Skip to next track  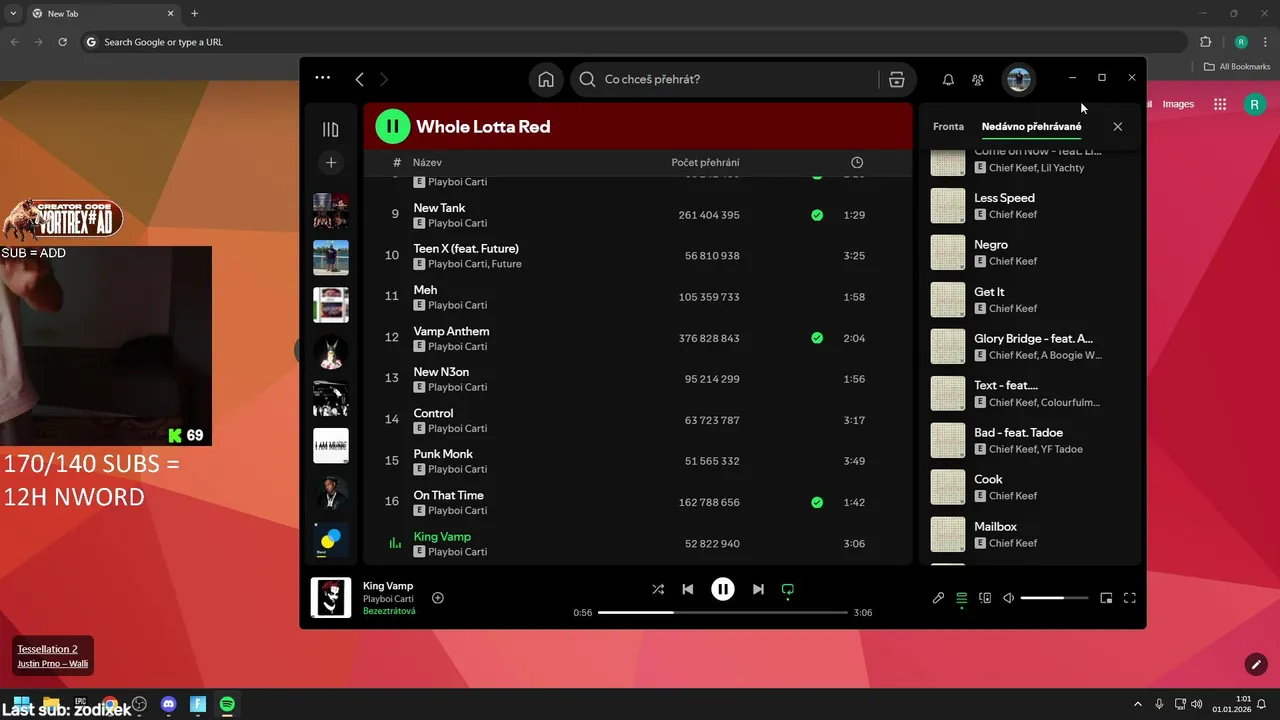click(x=758, y=589)
